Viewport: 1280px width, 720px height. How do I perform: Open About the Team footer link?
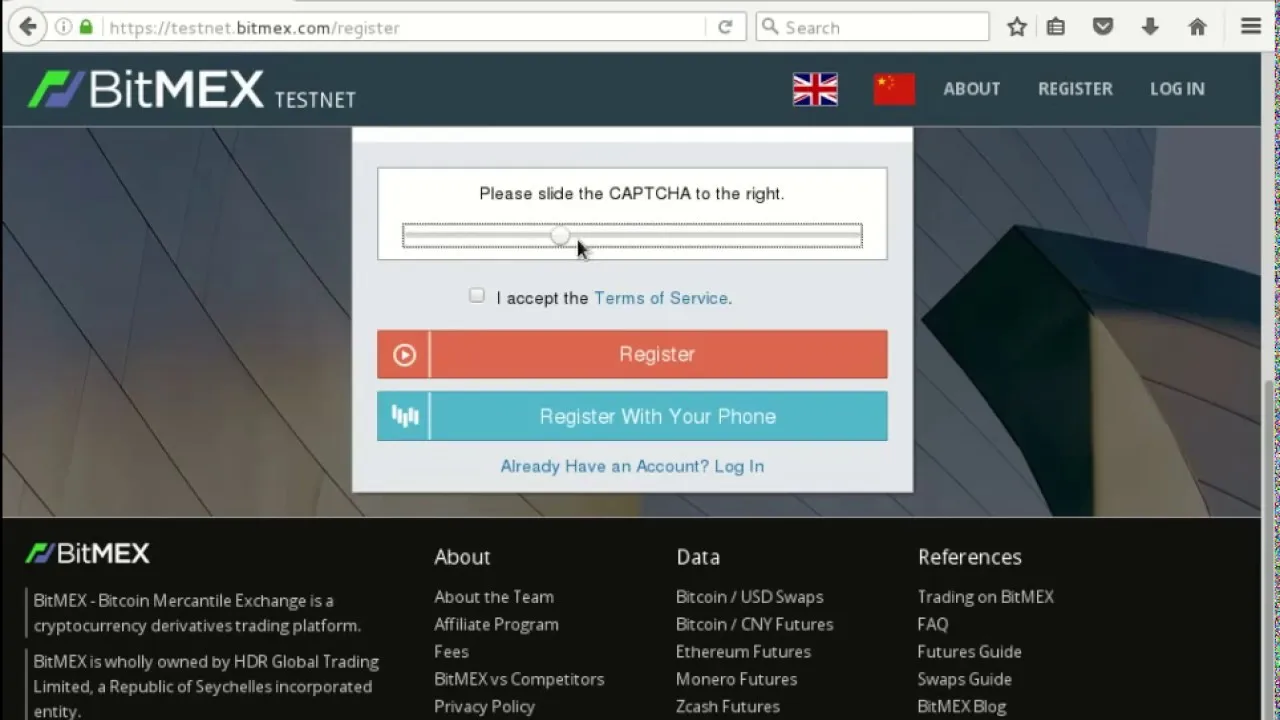pyautogui.click(x=494, y=597)
